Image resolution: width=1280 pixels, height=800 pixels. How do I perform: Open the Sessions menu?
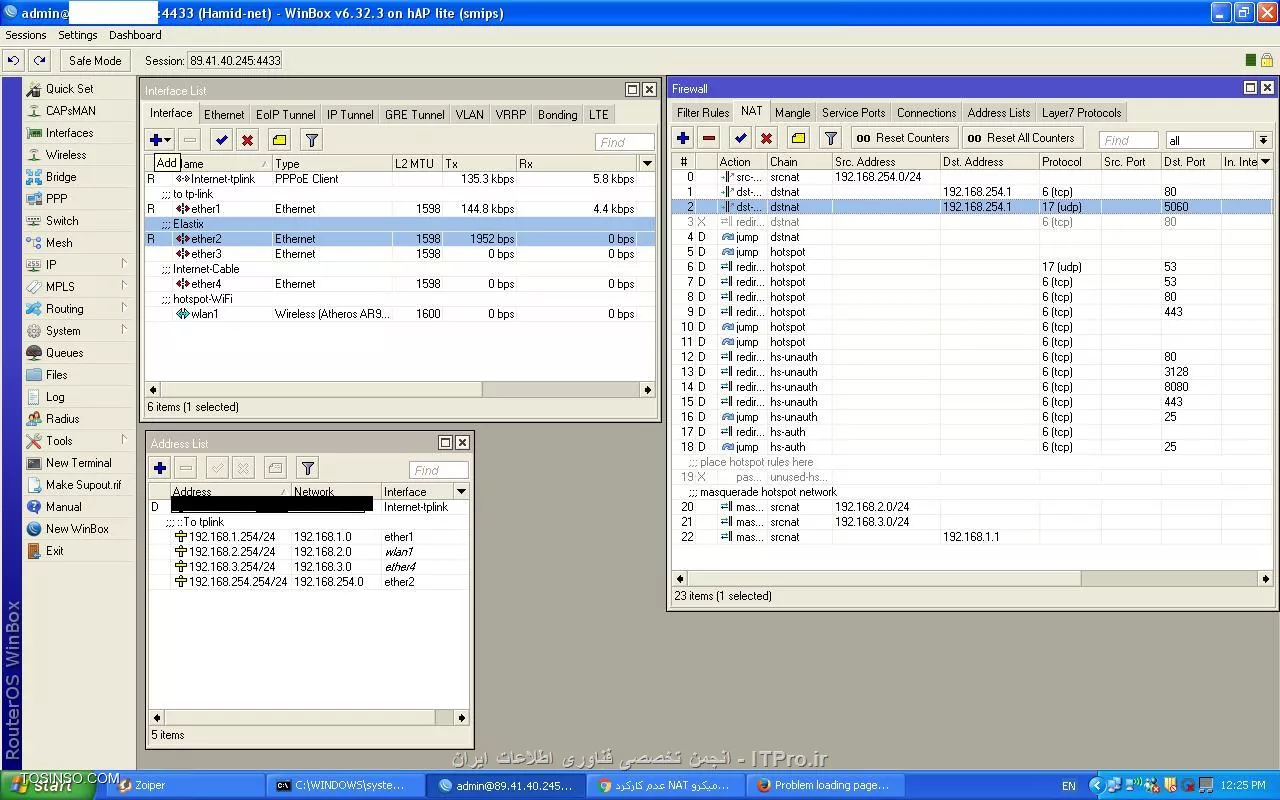coord(26,35)
